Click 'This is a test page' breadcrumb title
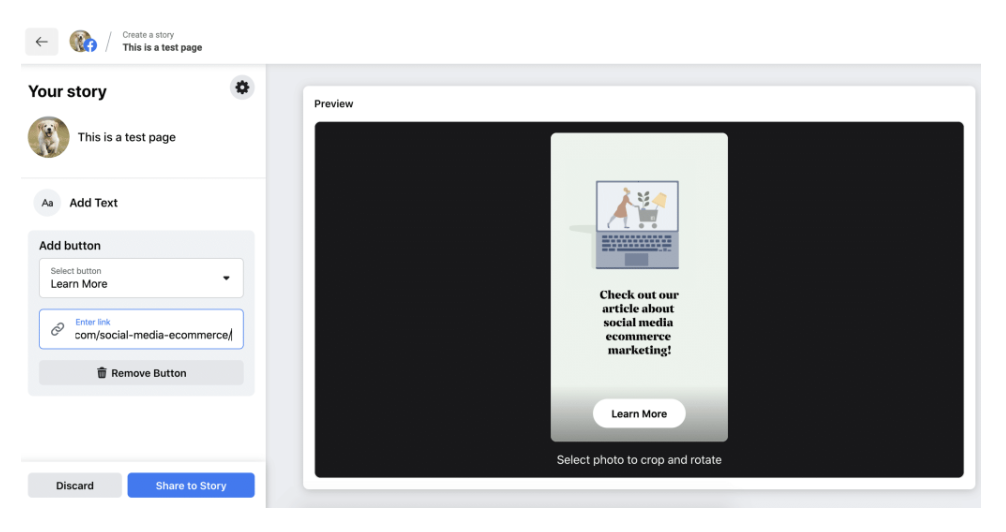This screenshot has height=532, width=1006. click(162, 47)
